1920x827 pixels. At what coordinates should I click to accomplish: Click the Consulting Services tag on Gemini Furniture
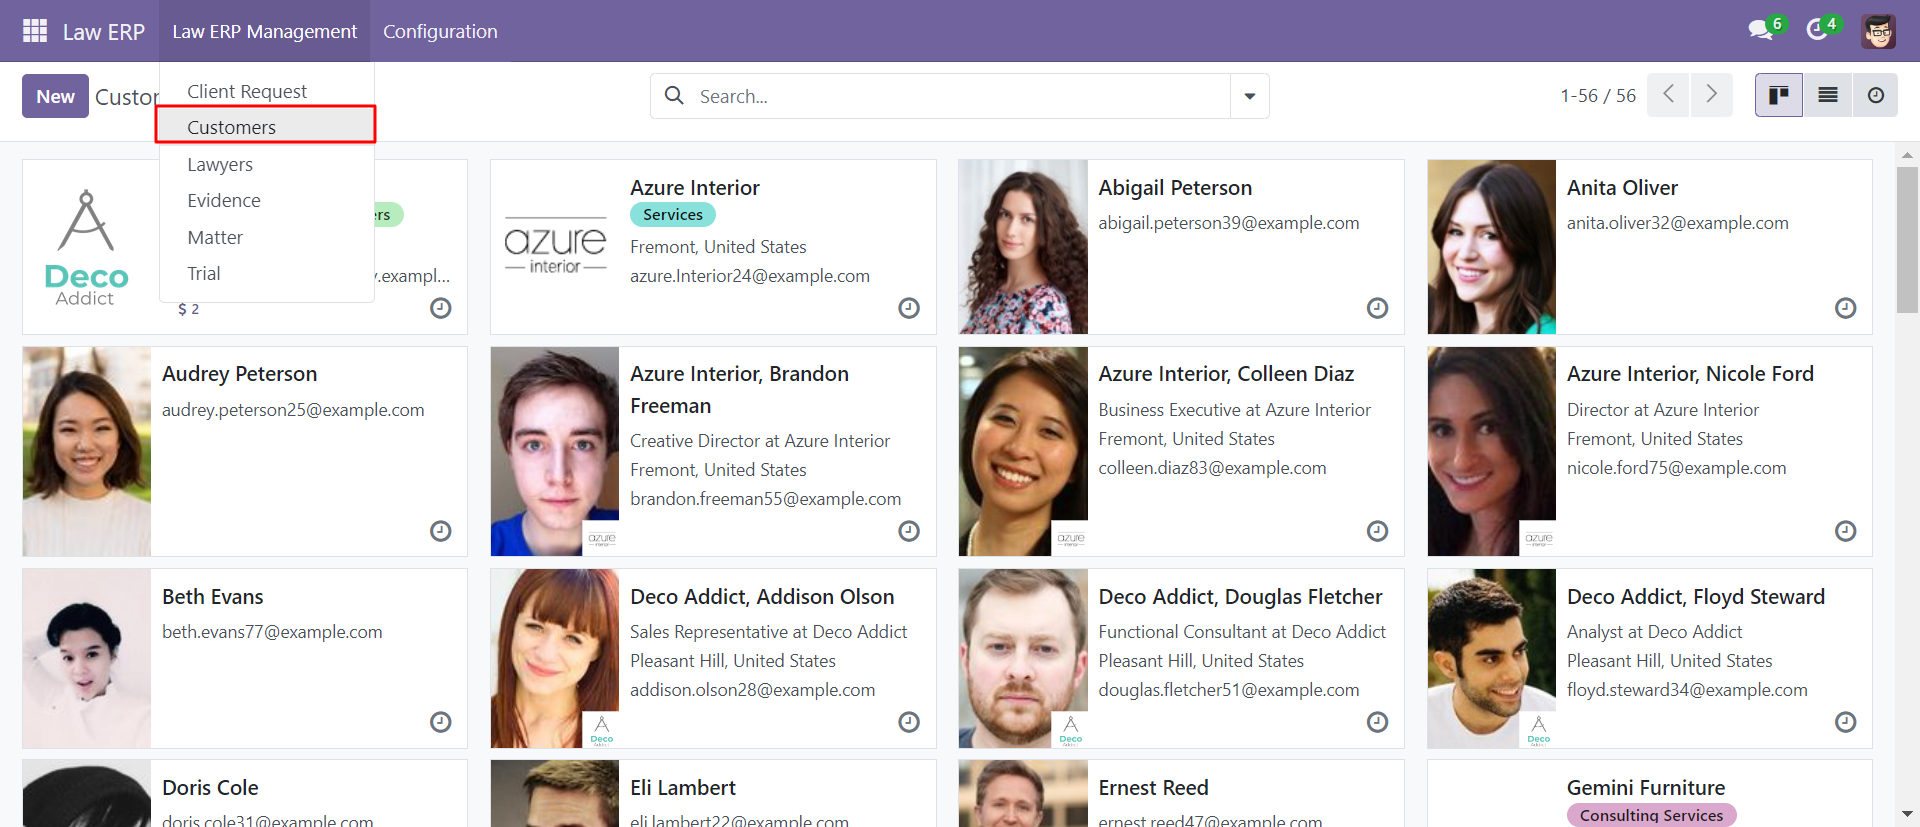coord(1652,815)
